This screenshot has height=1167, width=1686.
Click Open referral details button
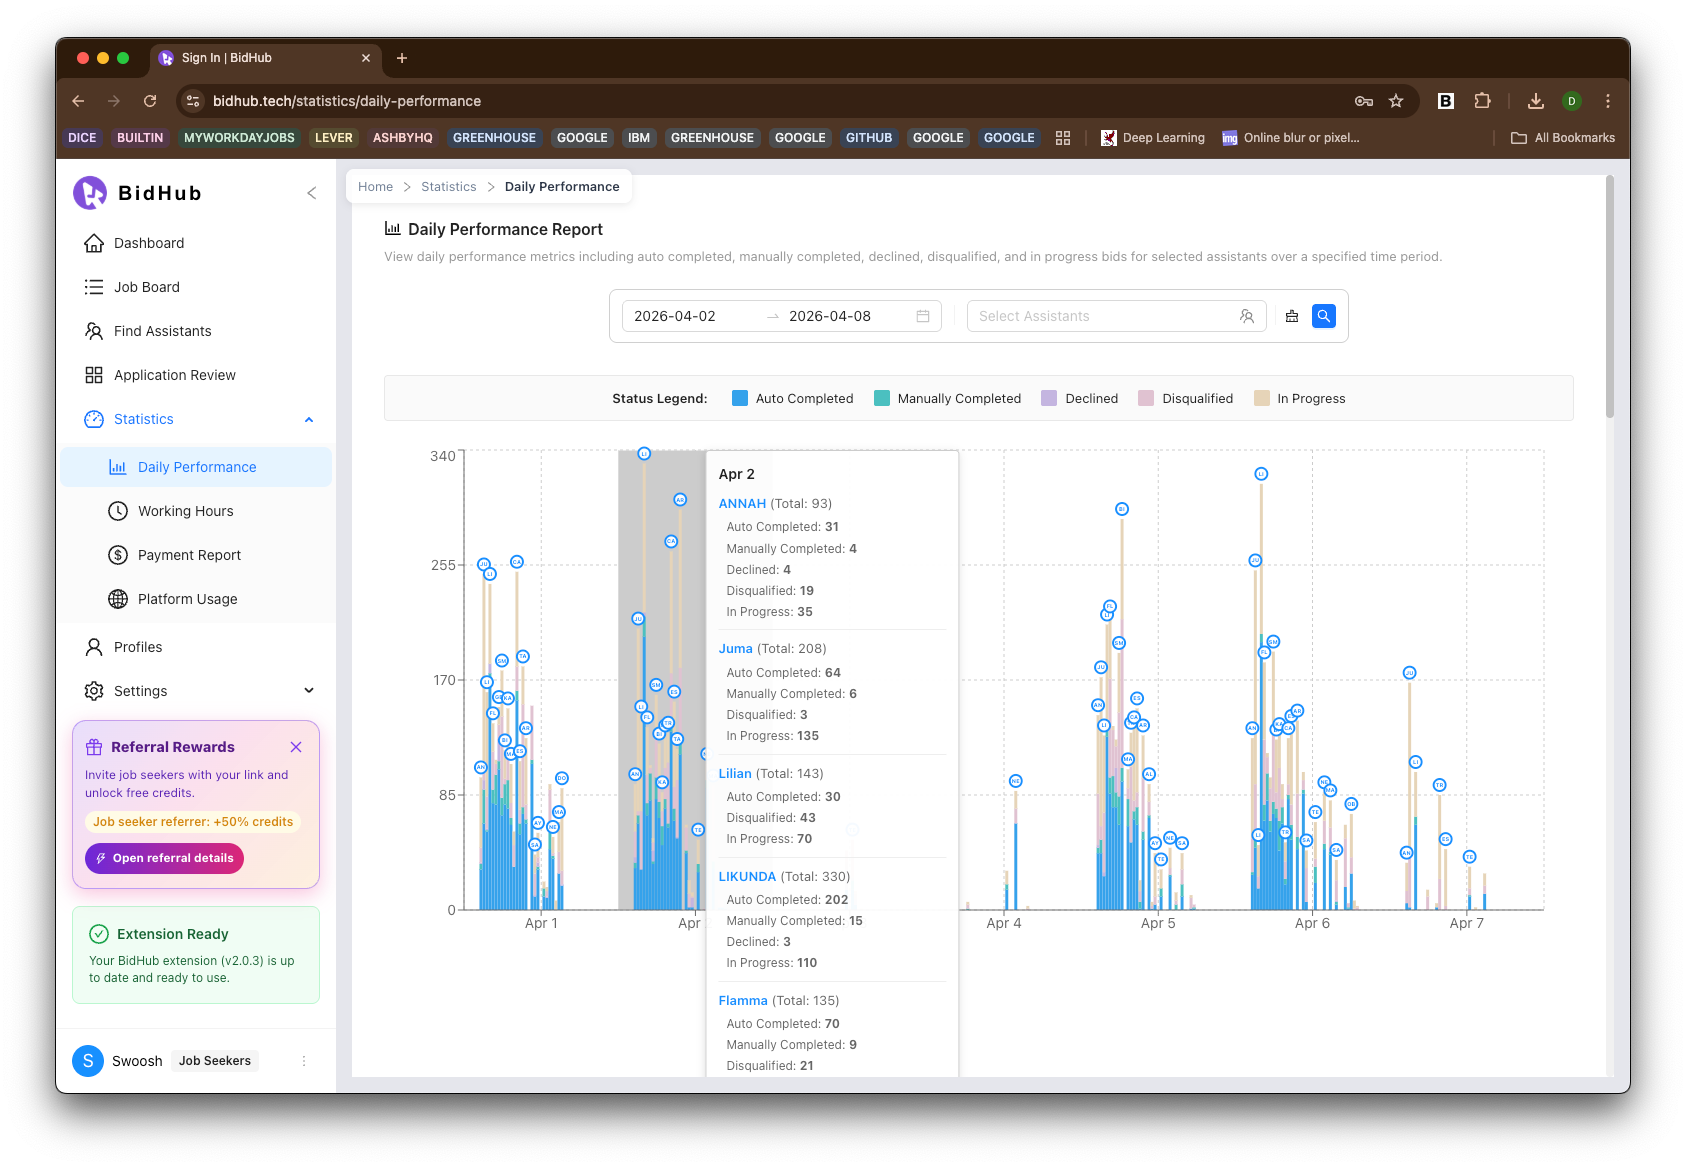coord(164,858)
